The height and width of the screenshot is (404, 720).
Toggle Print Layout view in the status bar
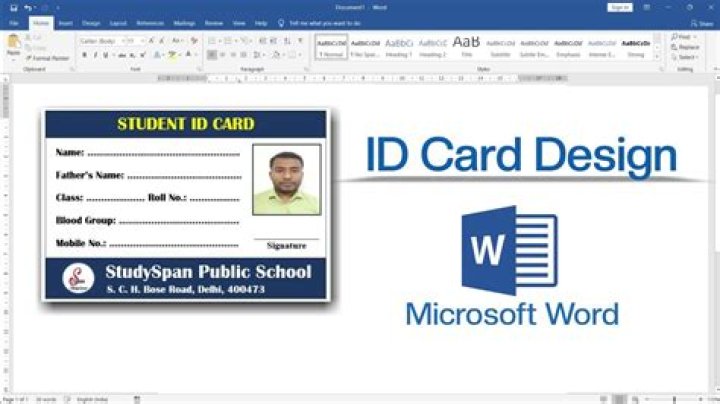click(619, 399)
